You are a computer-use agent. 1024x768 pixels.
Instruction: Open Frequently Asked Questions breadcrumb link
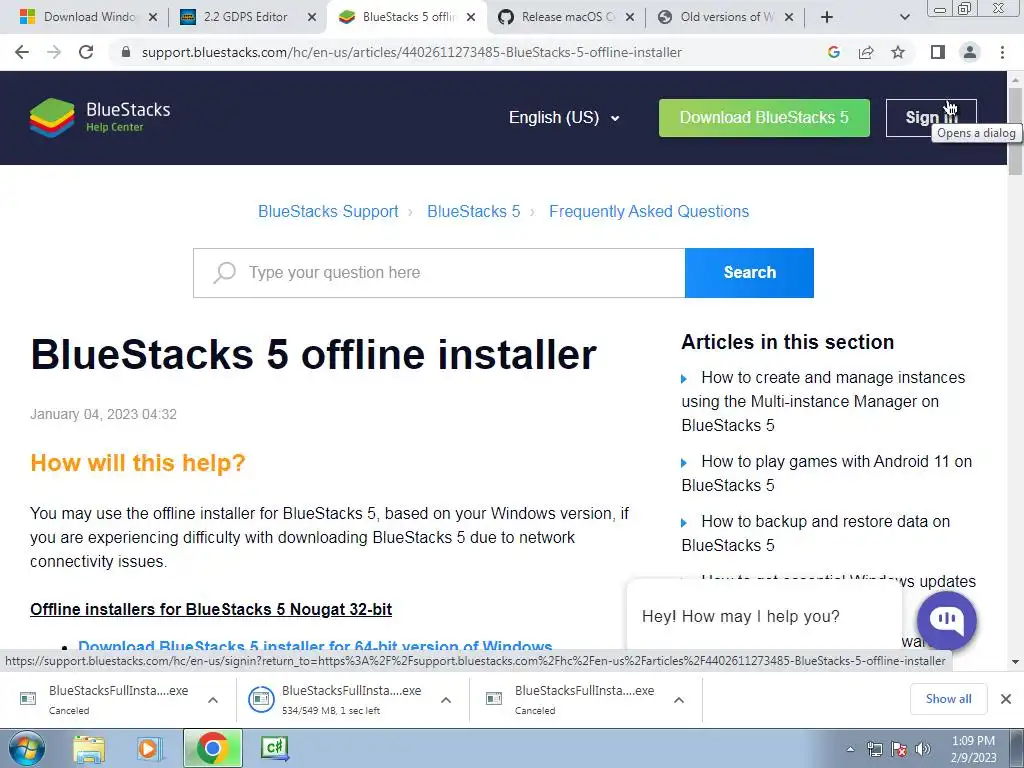tap(649, 212)
